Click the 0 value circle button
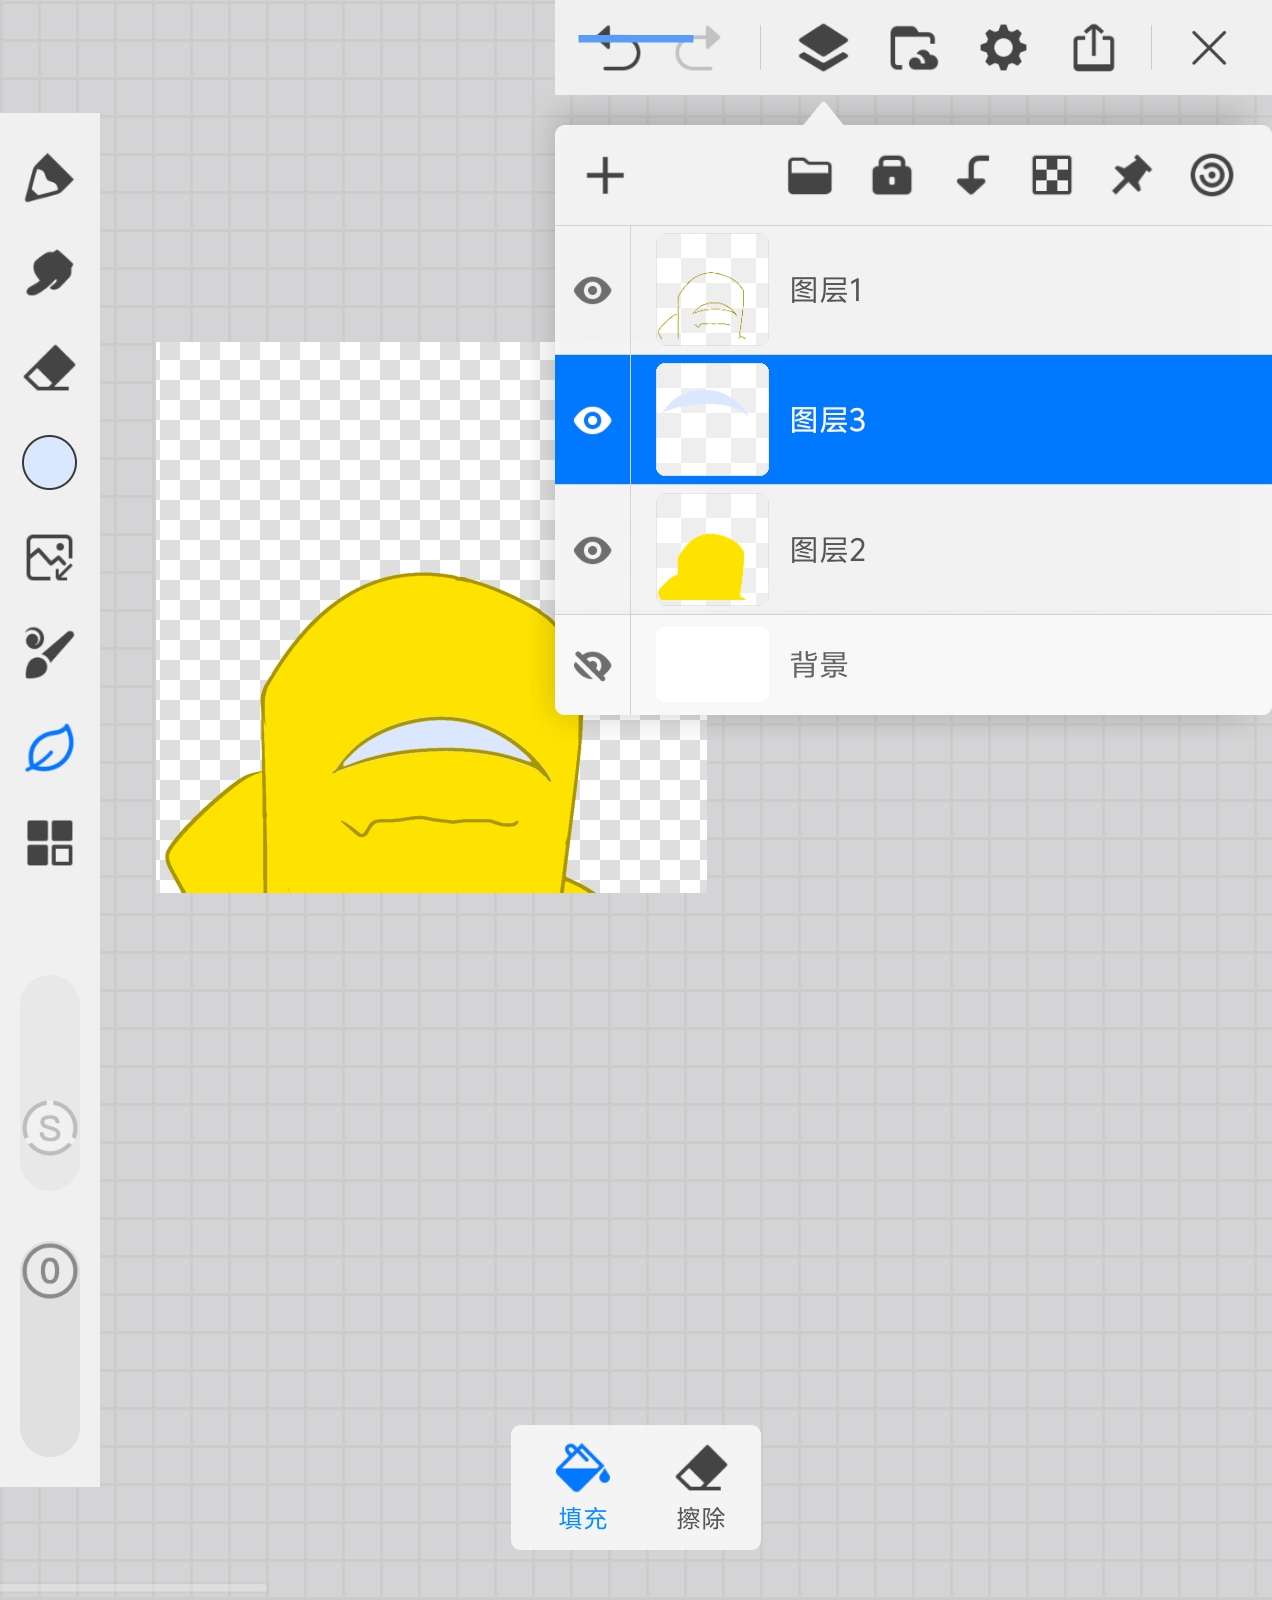This screenshot has width=1272, height=1600. (x=49, y=1271)
